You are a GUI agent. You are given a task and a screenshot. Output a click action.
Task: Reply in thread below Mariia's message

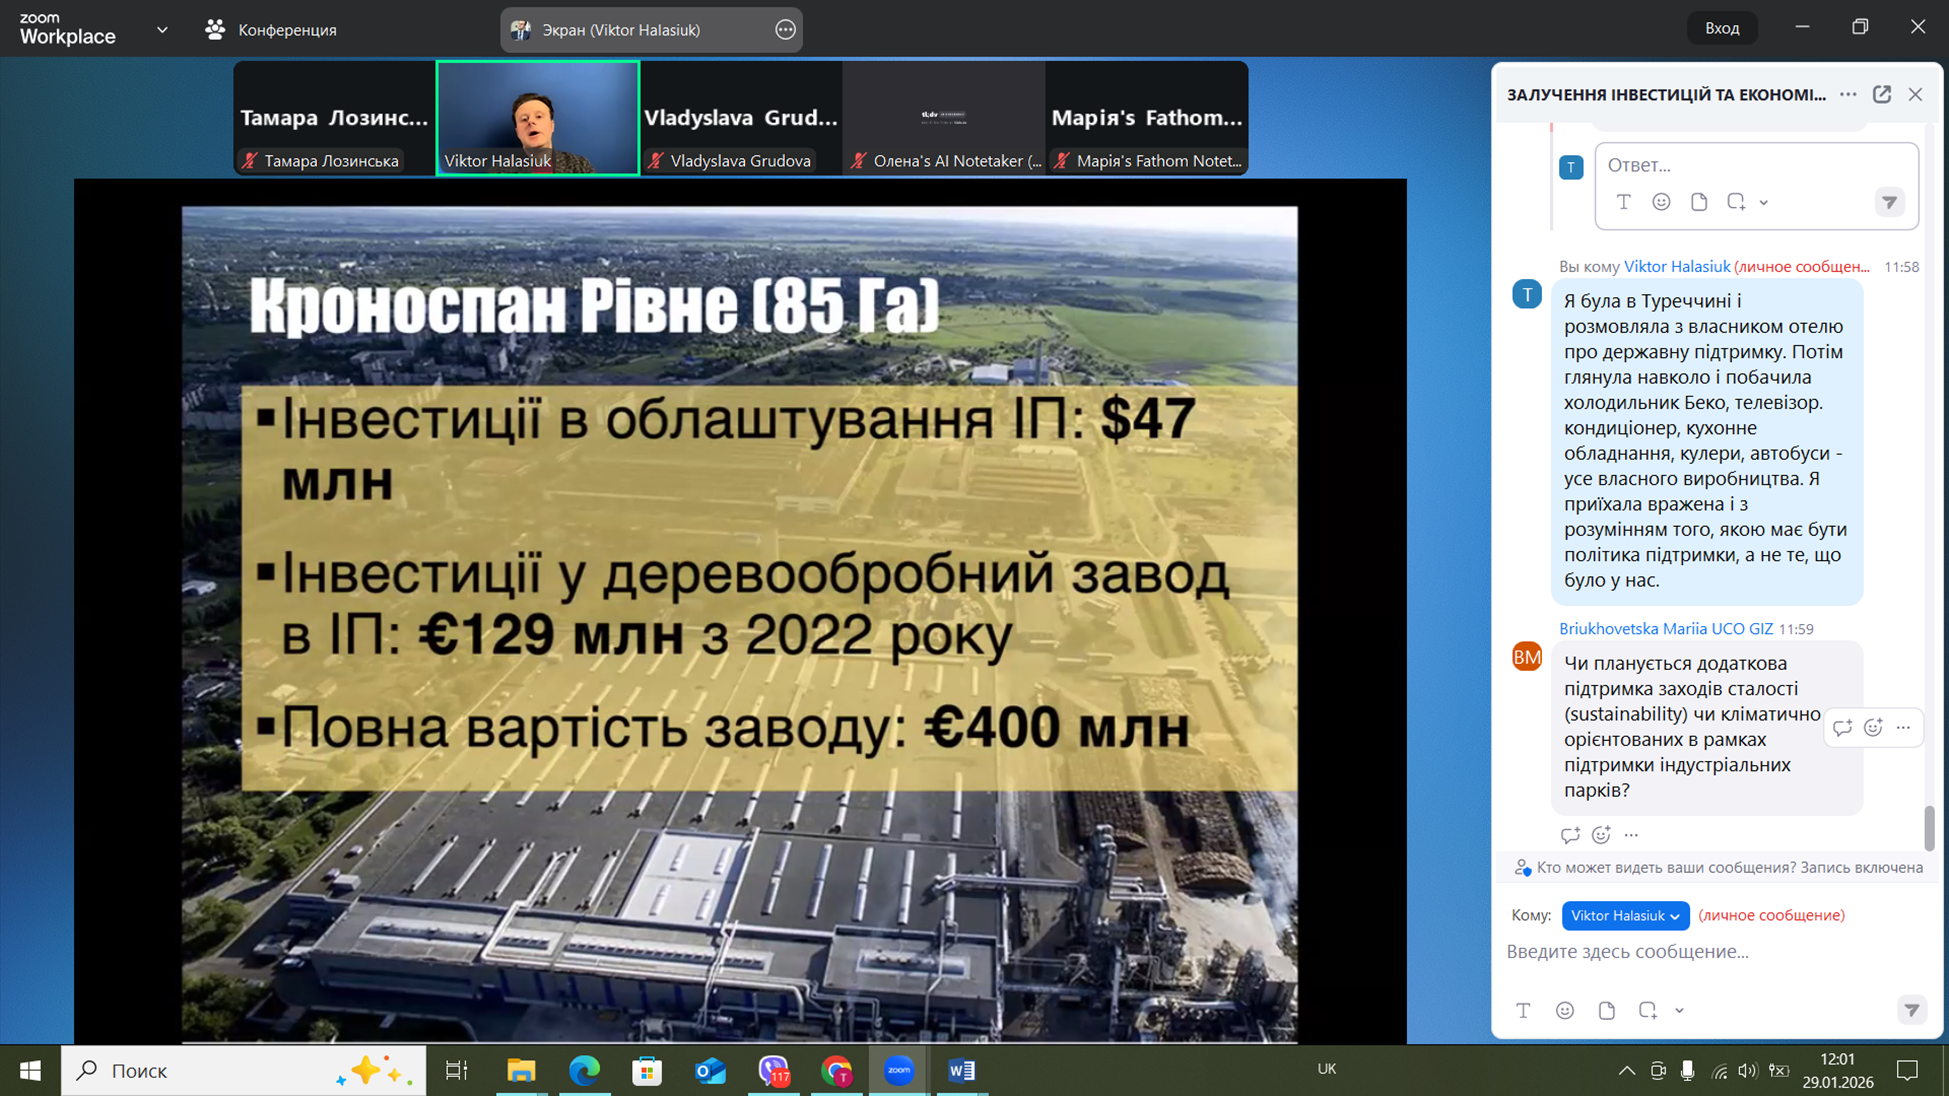[x=1569, y=834]
